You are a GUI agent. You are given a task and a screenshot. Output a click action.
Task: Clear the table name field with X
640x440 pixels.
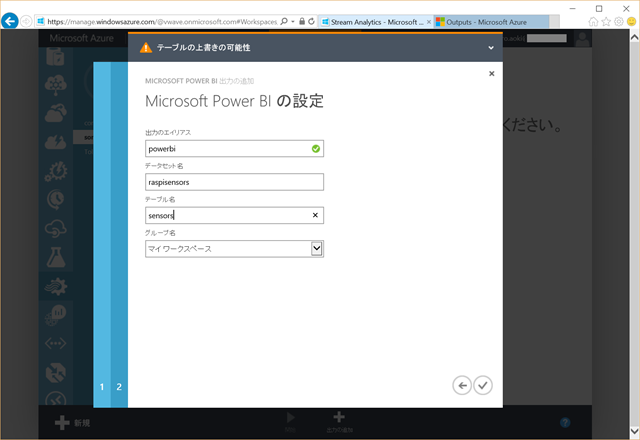pos(315,215)
